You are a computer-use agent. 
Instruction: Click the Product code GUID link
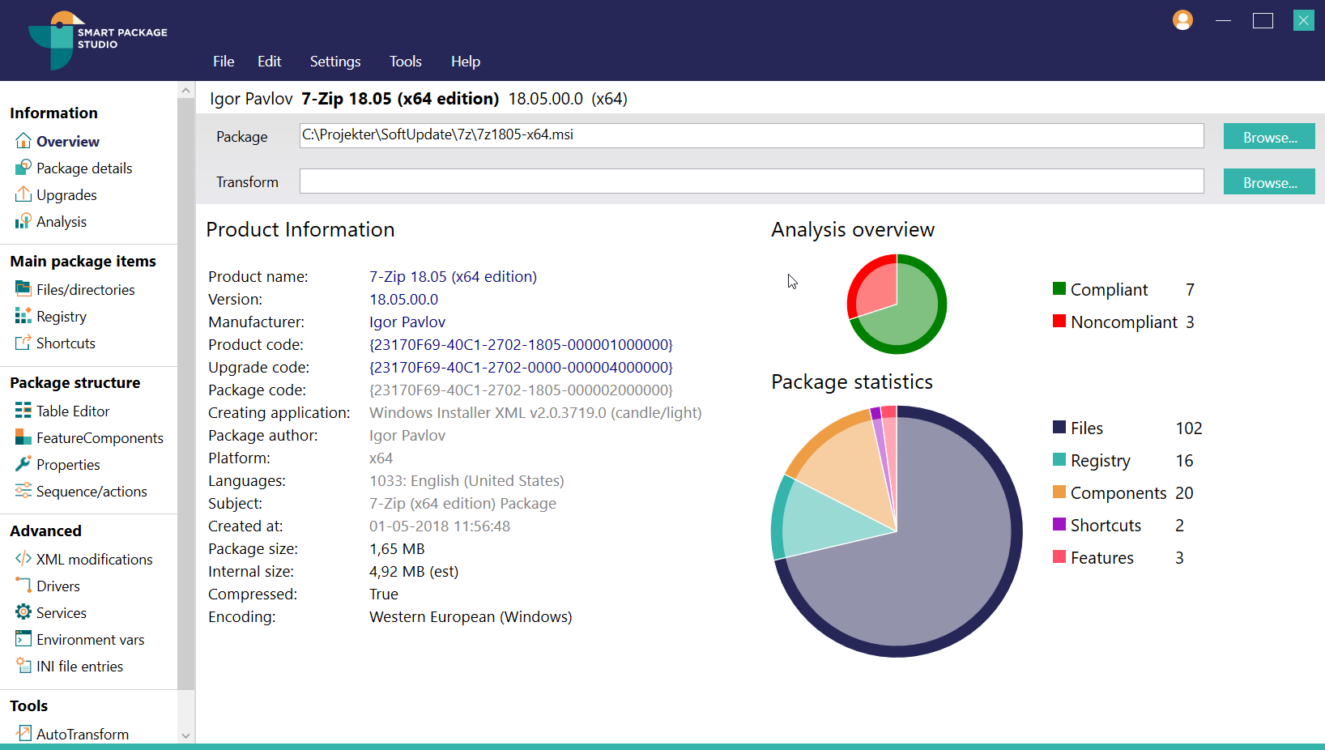(521, 345)
